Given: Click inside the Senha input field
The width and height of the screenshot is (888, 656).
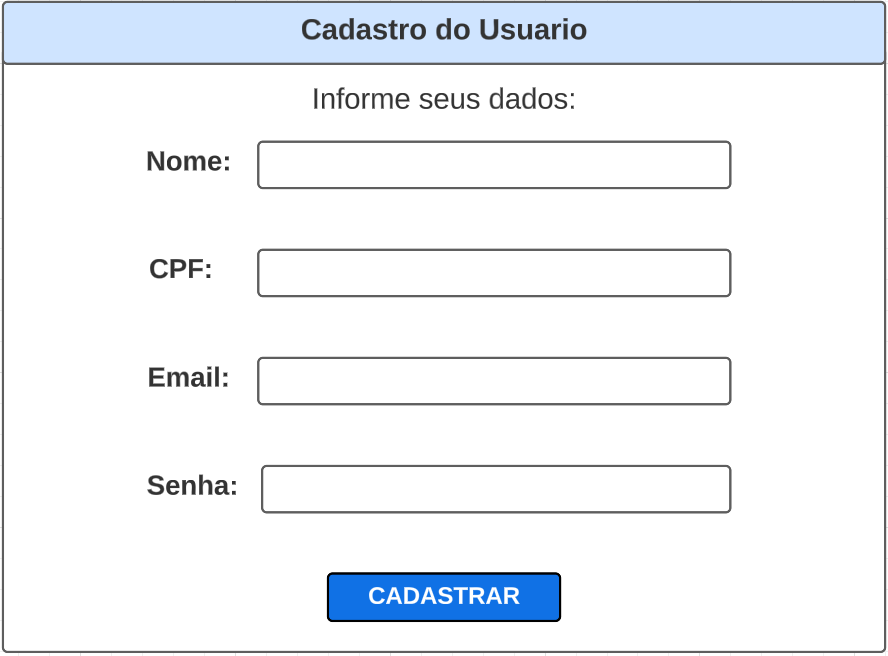Looking at the screenshot, I should [x=494, y=488].
